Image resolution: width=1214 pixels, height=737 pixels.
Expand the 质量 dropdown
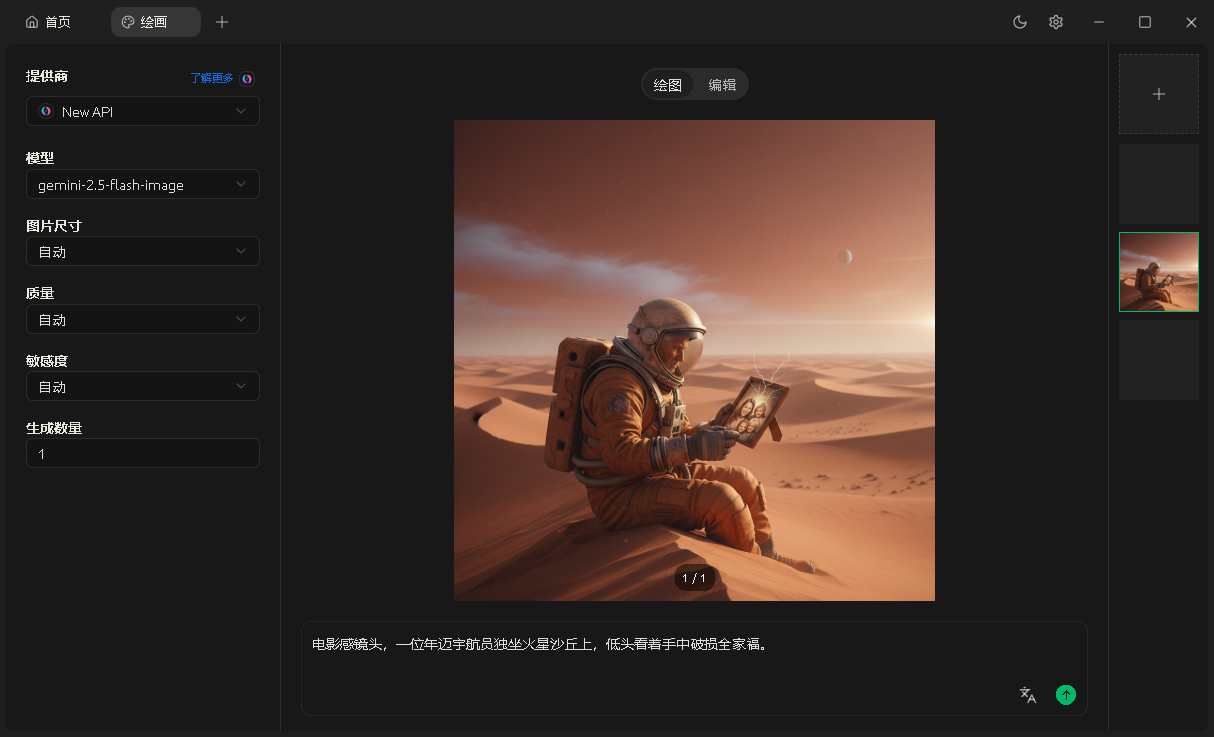142,320
